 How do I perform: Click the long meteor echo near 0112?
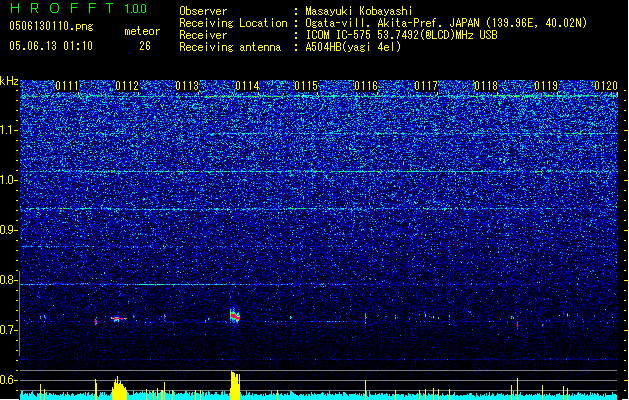pos(119,319)
